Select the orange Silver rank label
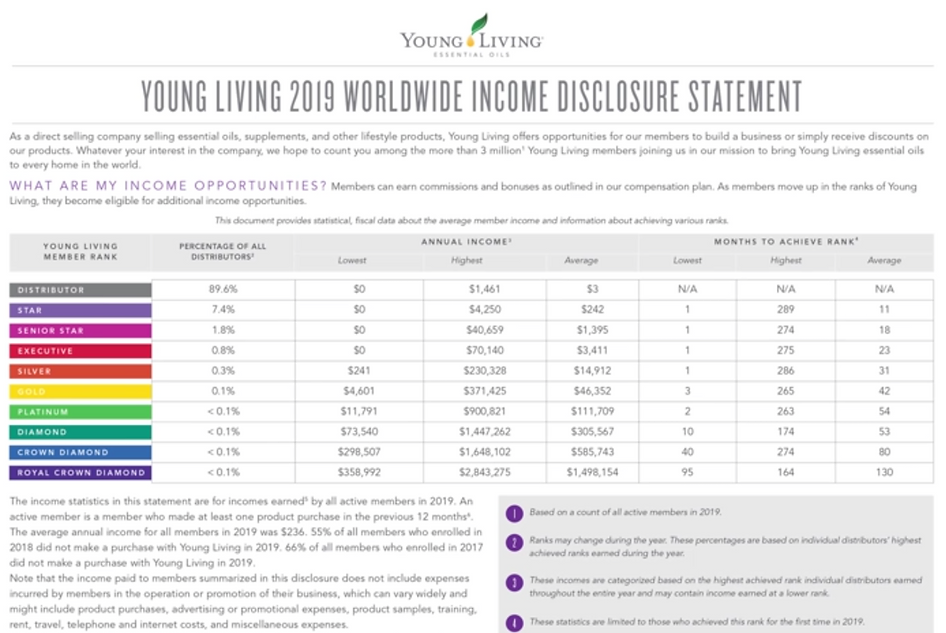This screenshot has height=633, width=946. [x=80, y=371]
